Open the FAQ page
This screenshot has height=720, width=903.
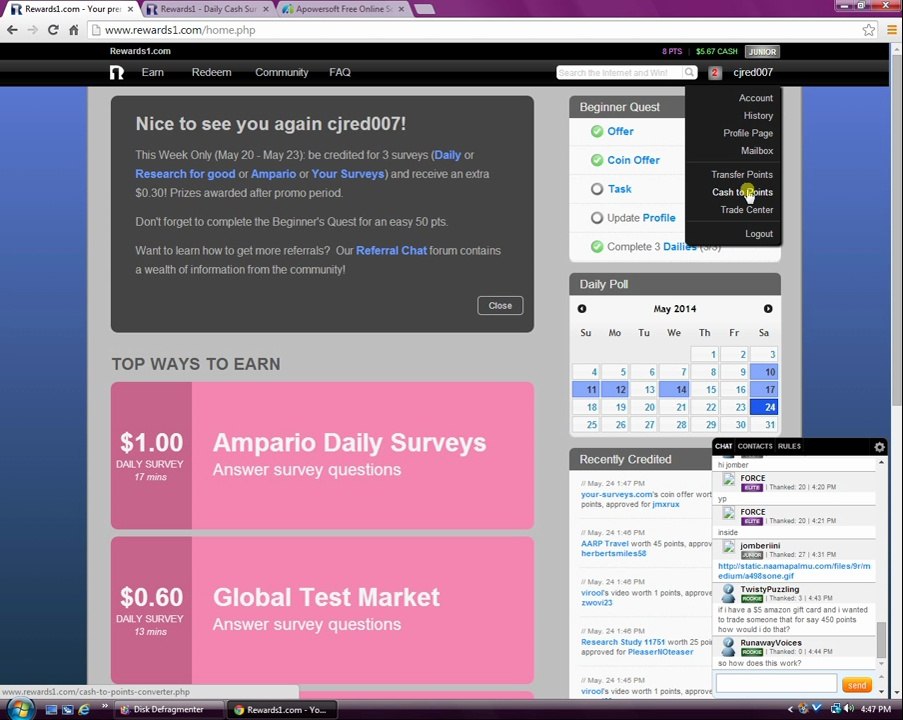coord(340,72)
